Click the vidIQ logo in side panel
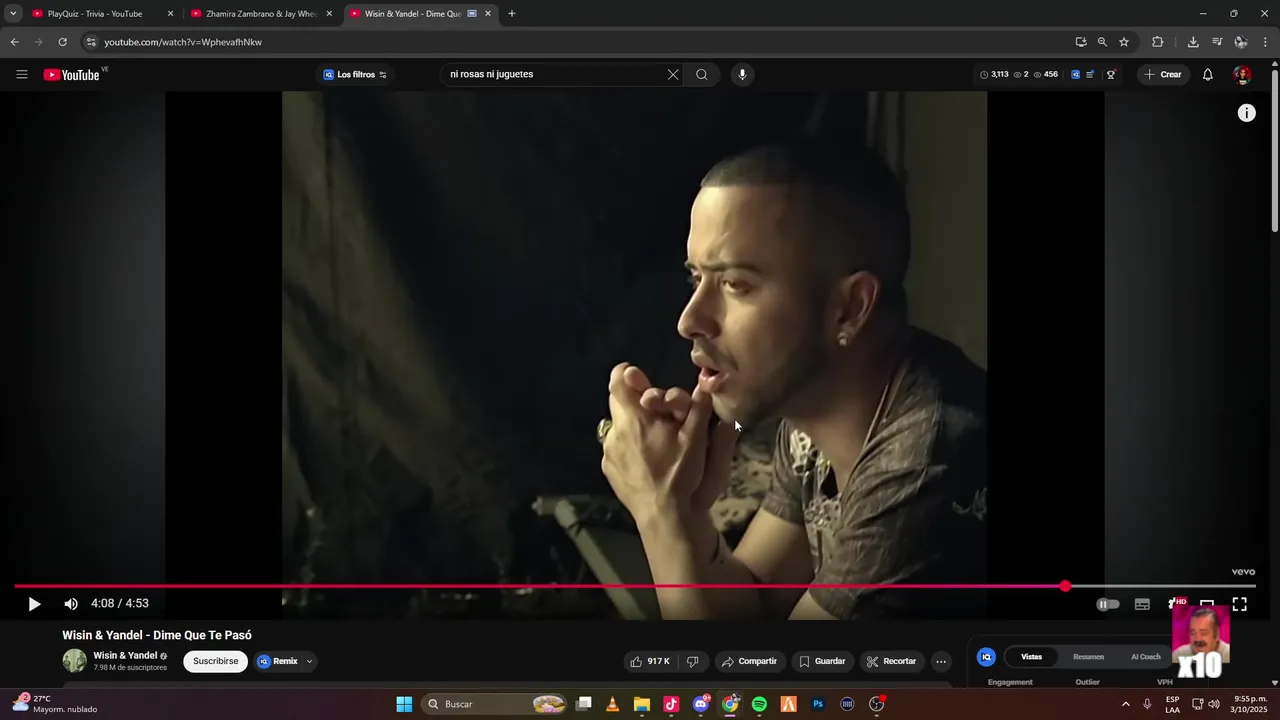Screen dimensions: 1280x720 (986, 657)
